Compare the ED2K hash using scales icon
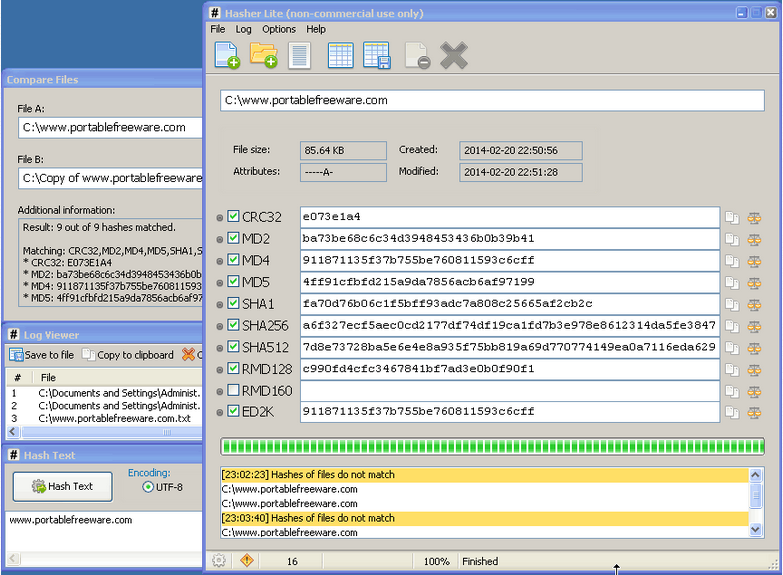Viewport: 783px width, 575px height. click(x=754, y=413)
